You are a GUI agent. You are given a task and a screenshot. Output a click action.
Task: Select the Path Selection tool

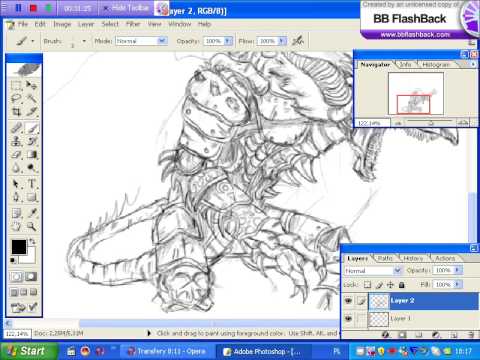[16, 184]
